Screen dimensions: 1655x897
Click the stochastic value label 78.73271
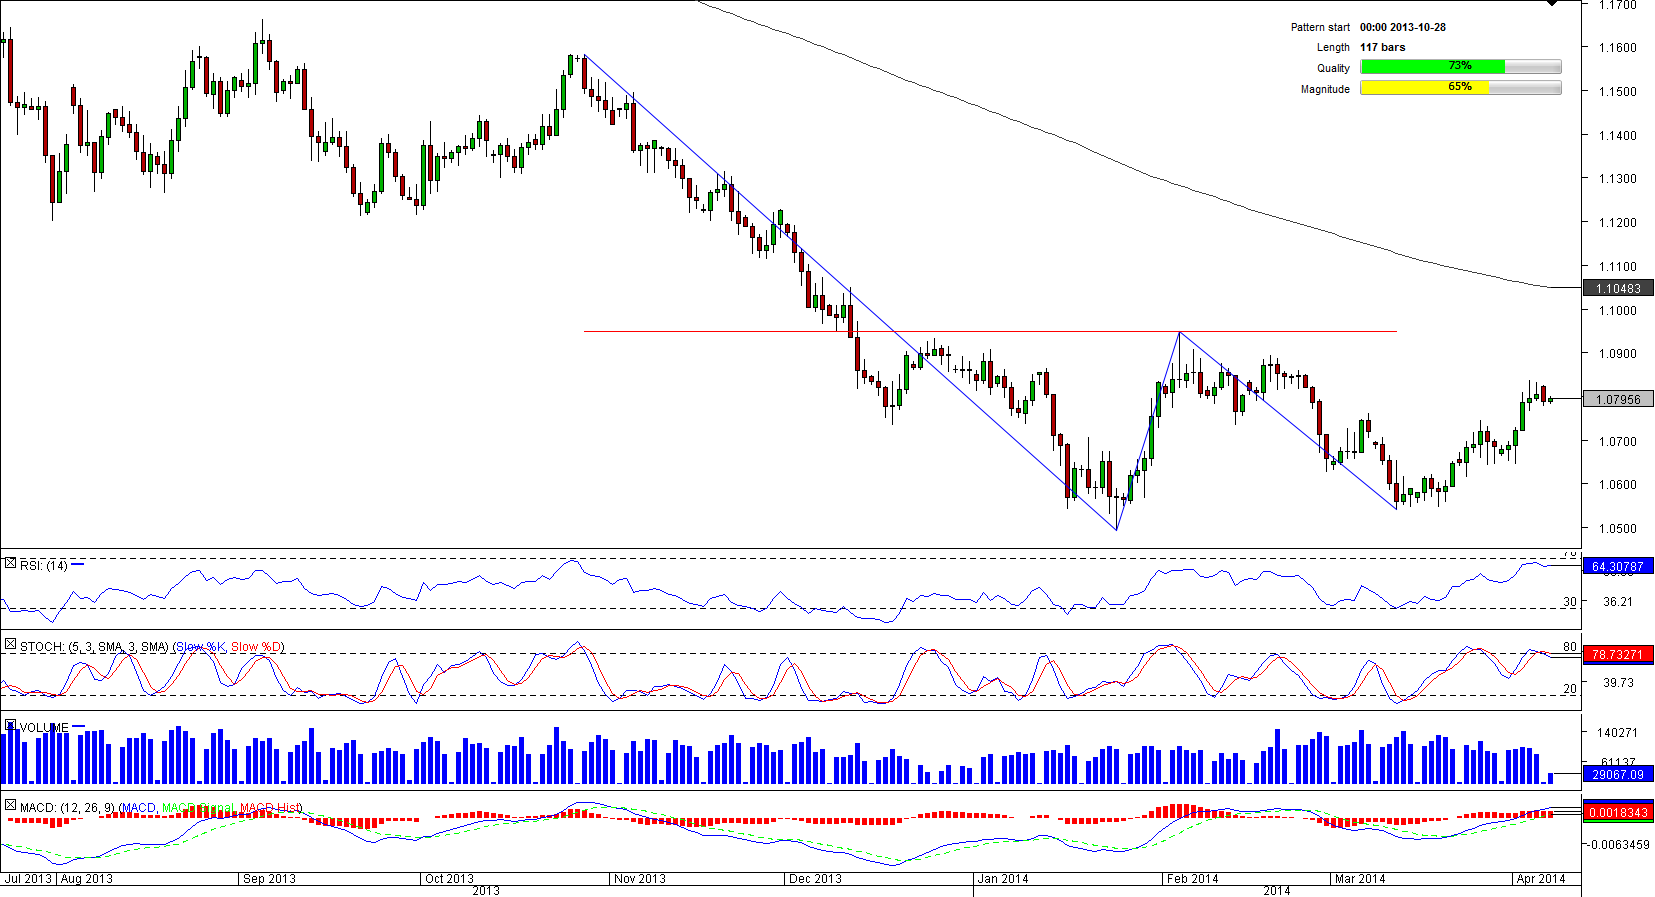coord(1618,655)
